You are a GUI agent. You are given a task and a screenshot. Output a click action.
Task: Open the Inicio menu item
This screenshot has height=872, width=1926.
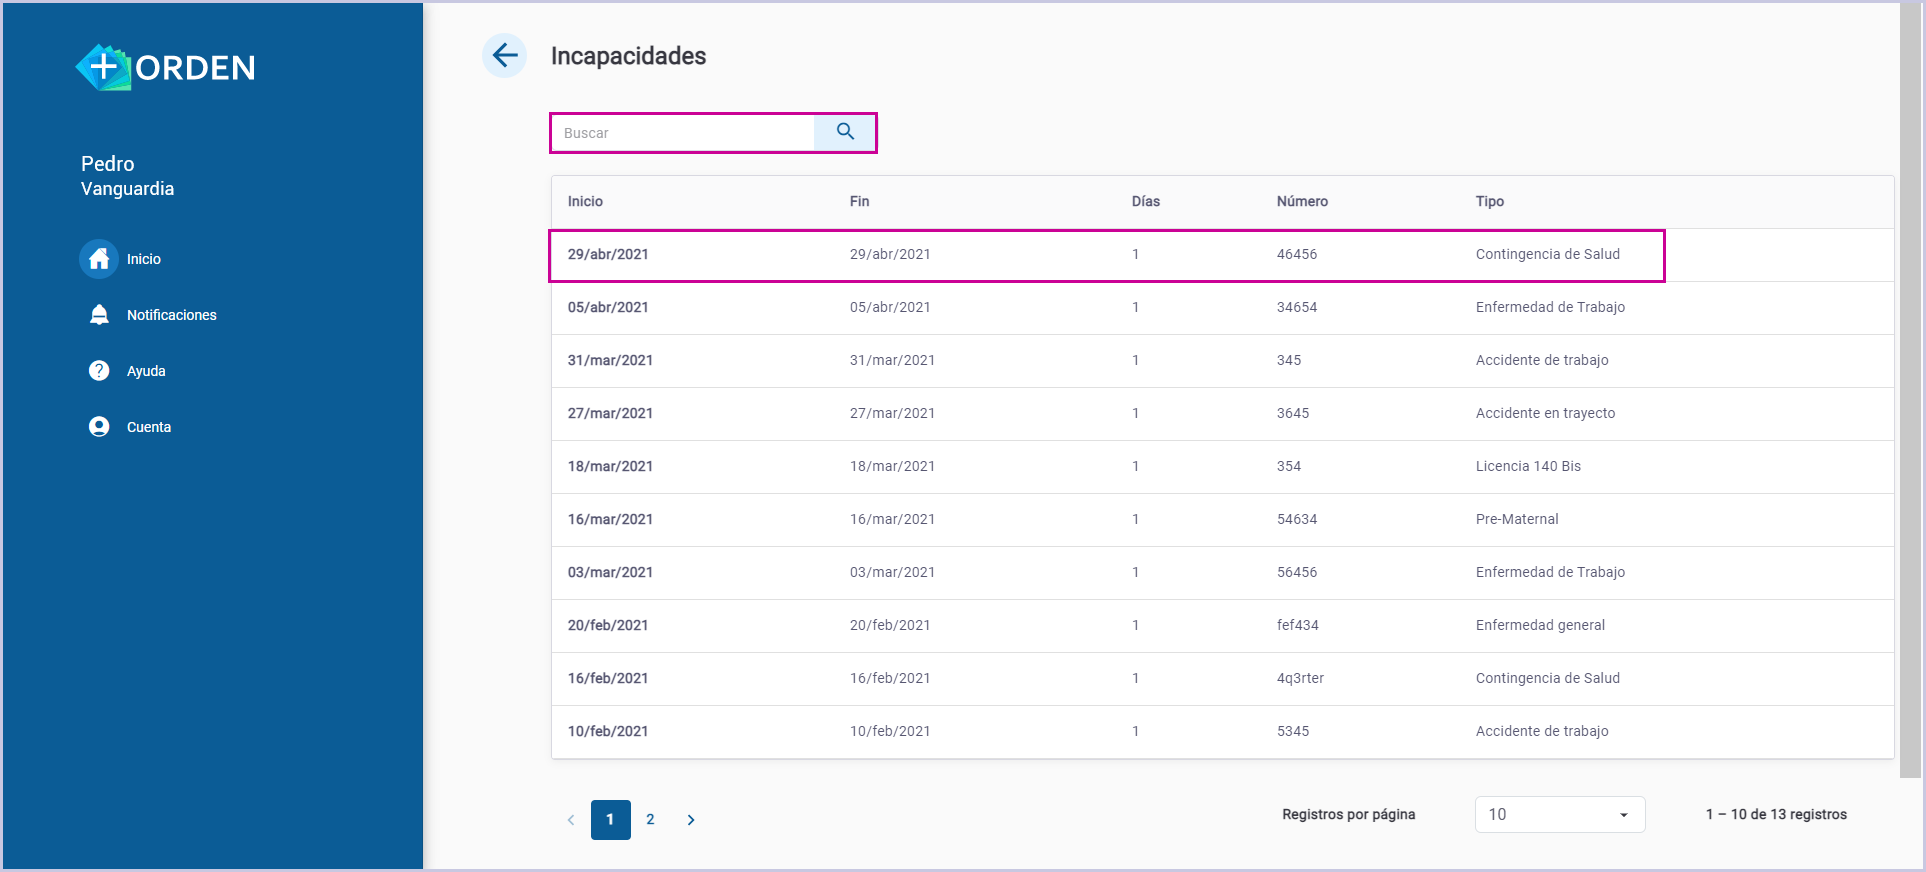tap(144, 259)
